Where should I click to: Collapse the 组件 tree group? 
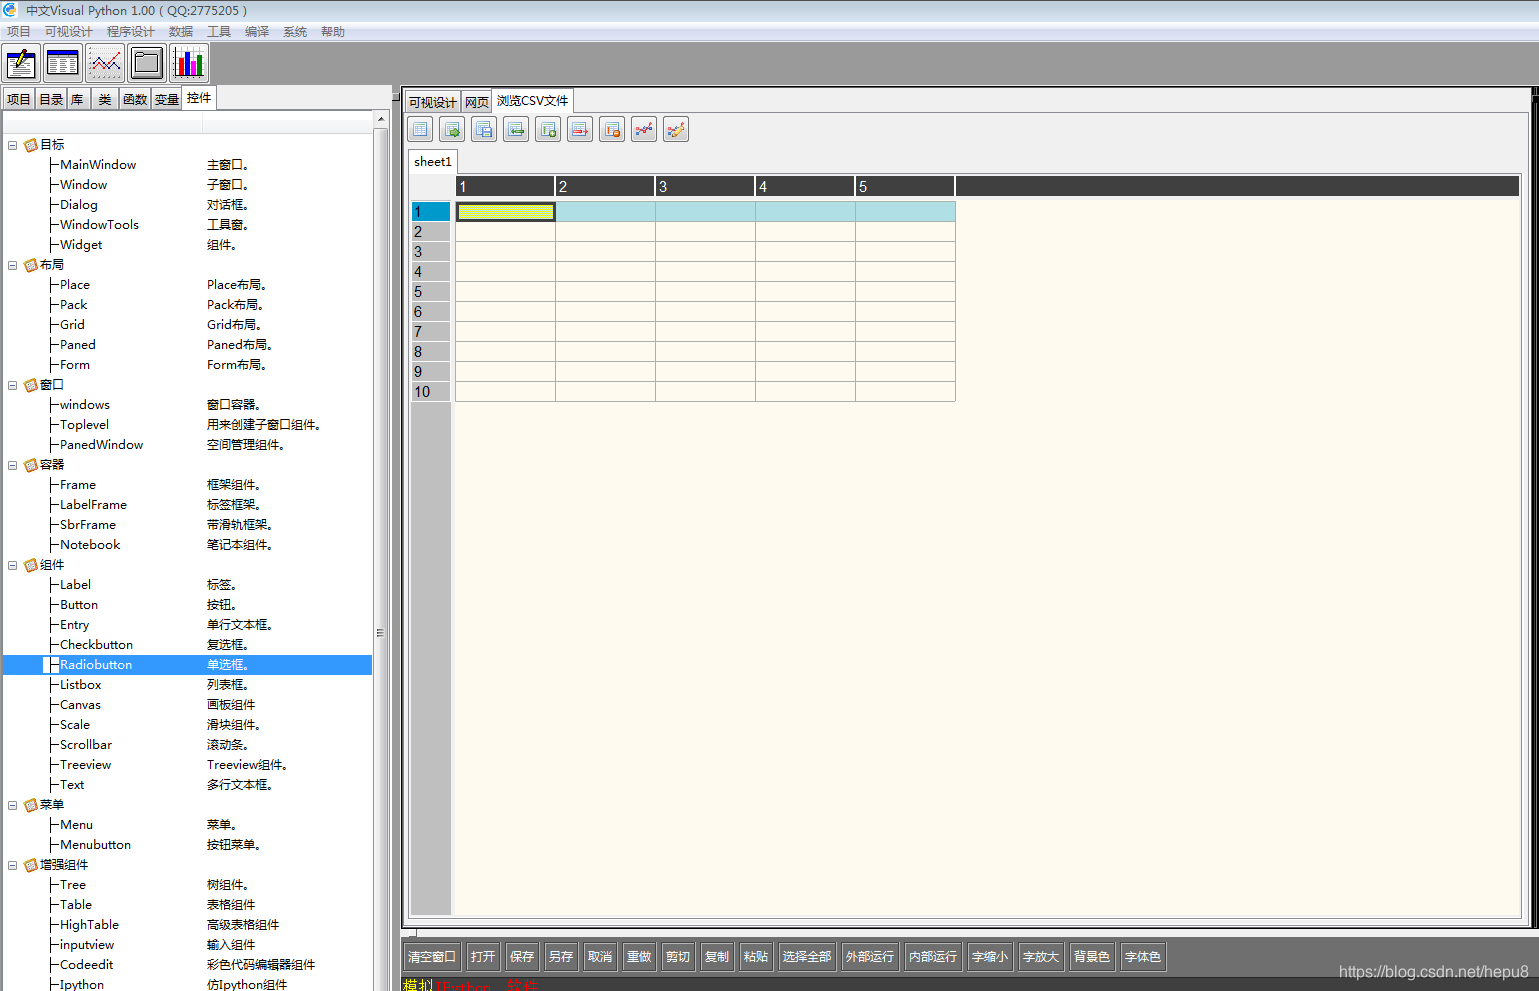pos(13,565)
